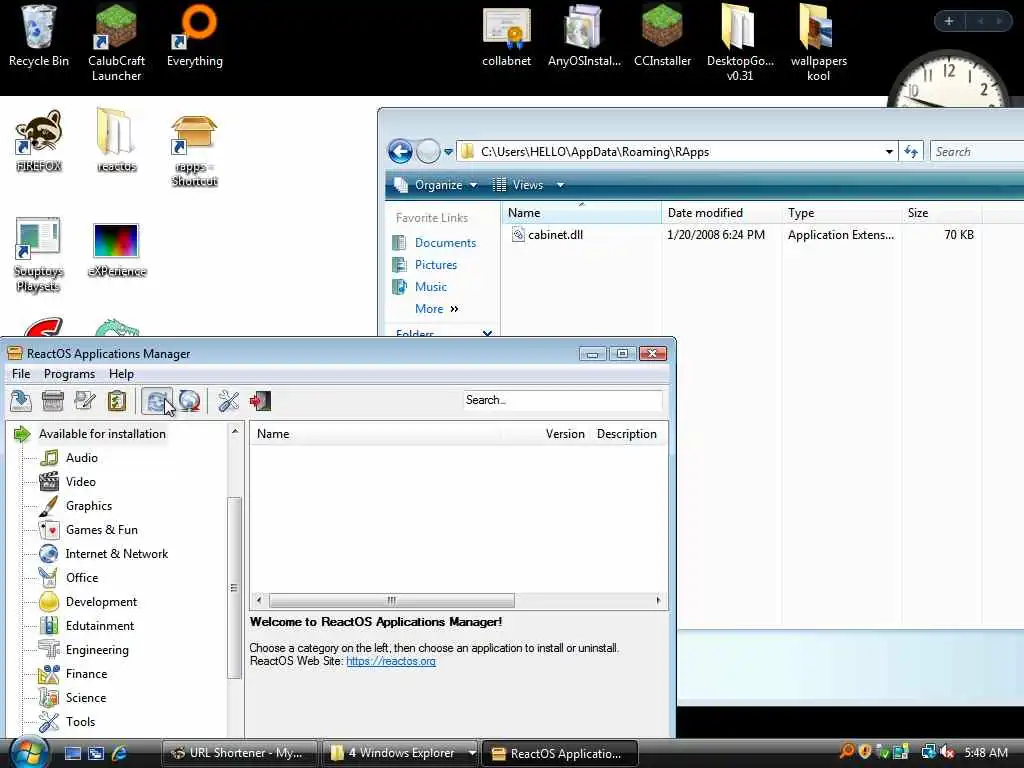The image size is (1024, 768).
Task: Open the Organize dropdown in Explorer
Action: click(x=436, y=185)
